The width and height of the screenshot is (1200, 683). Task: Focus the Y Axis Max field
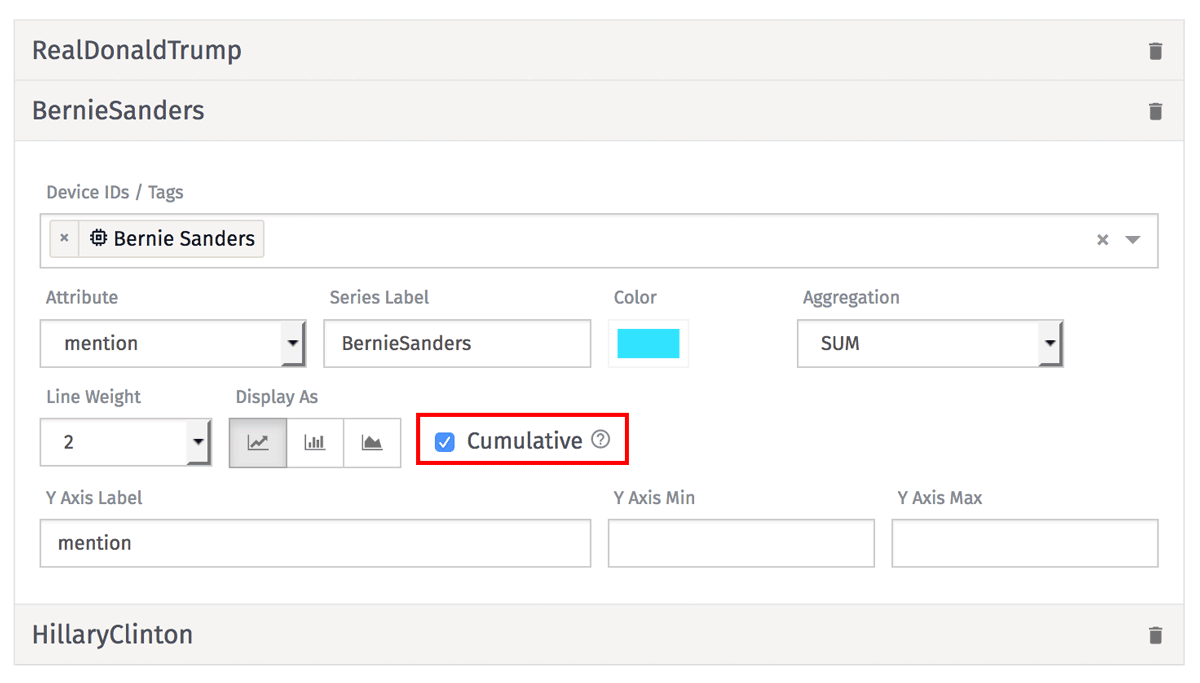[x=1025, y=543]
